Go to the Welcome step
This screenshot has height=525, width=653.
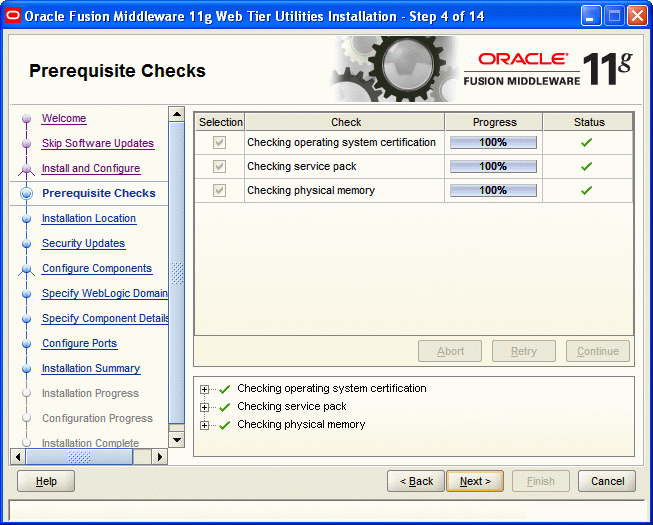[64, 118]
